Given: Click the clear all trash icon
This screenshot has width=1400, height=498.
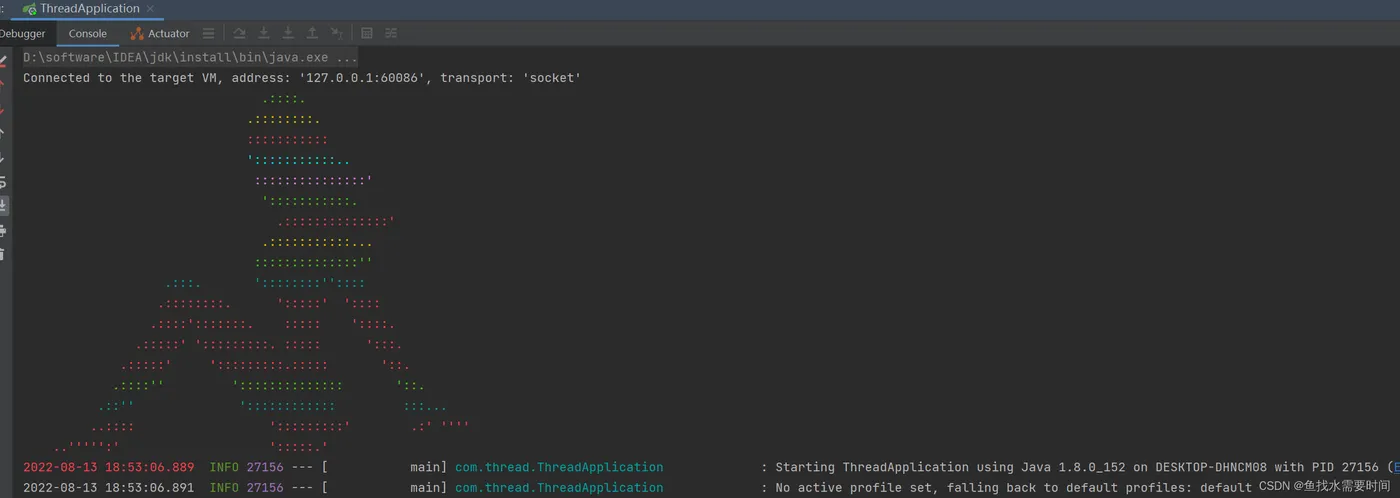Looking at the screenshot, I should pos(3,254).
